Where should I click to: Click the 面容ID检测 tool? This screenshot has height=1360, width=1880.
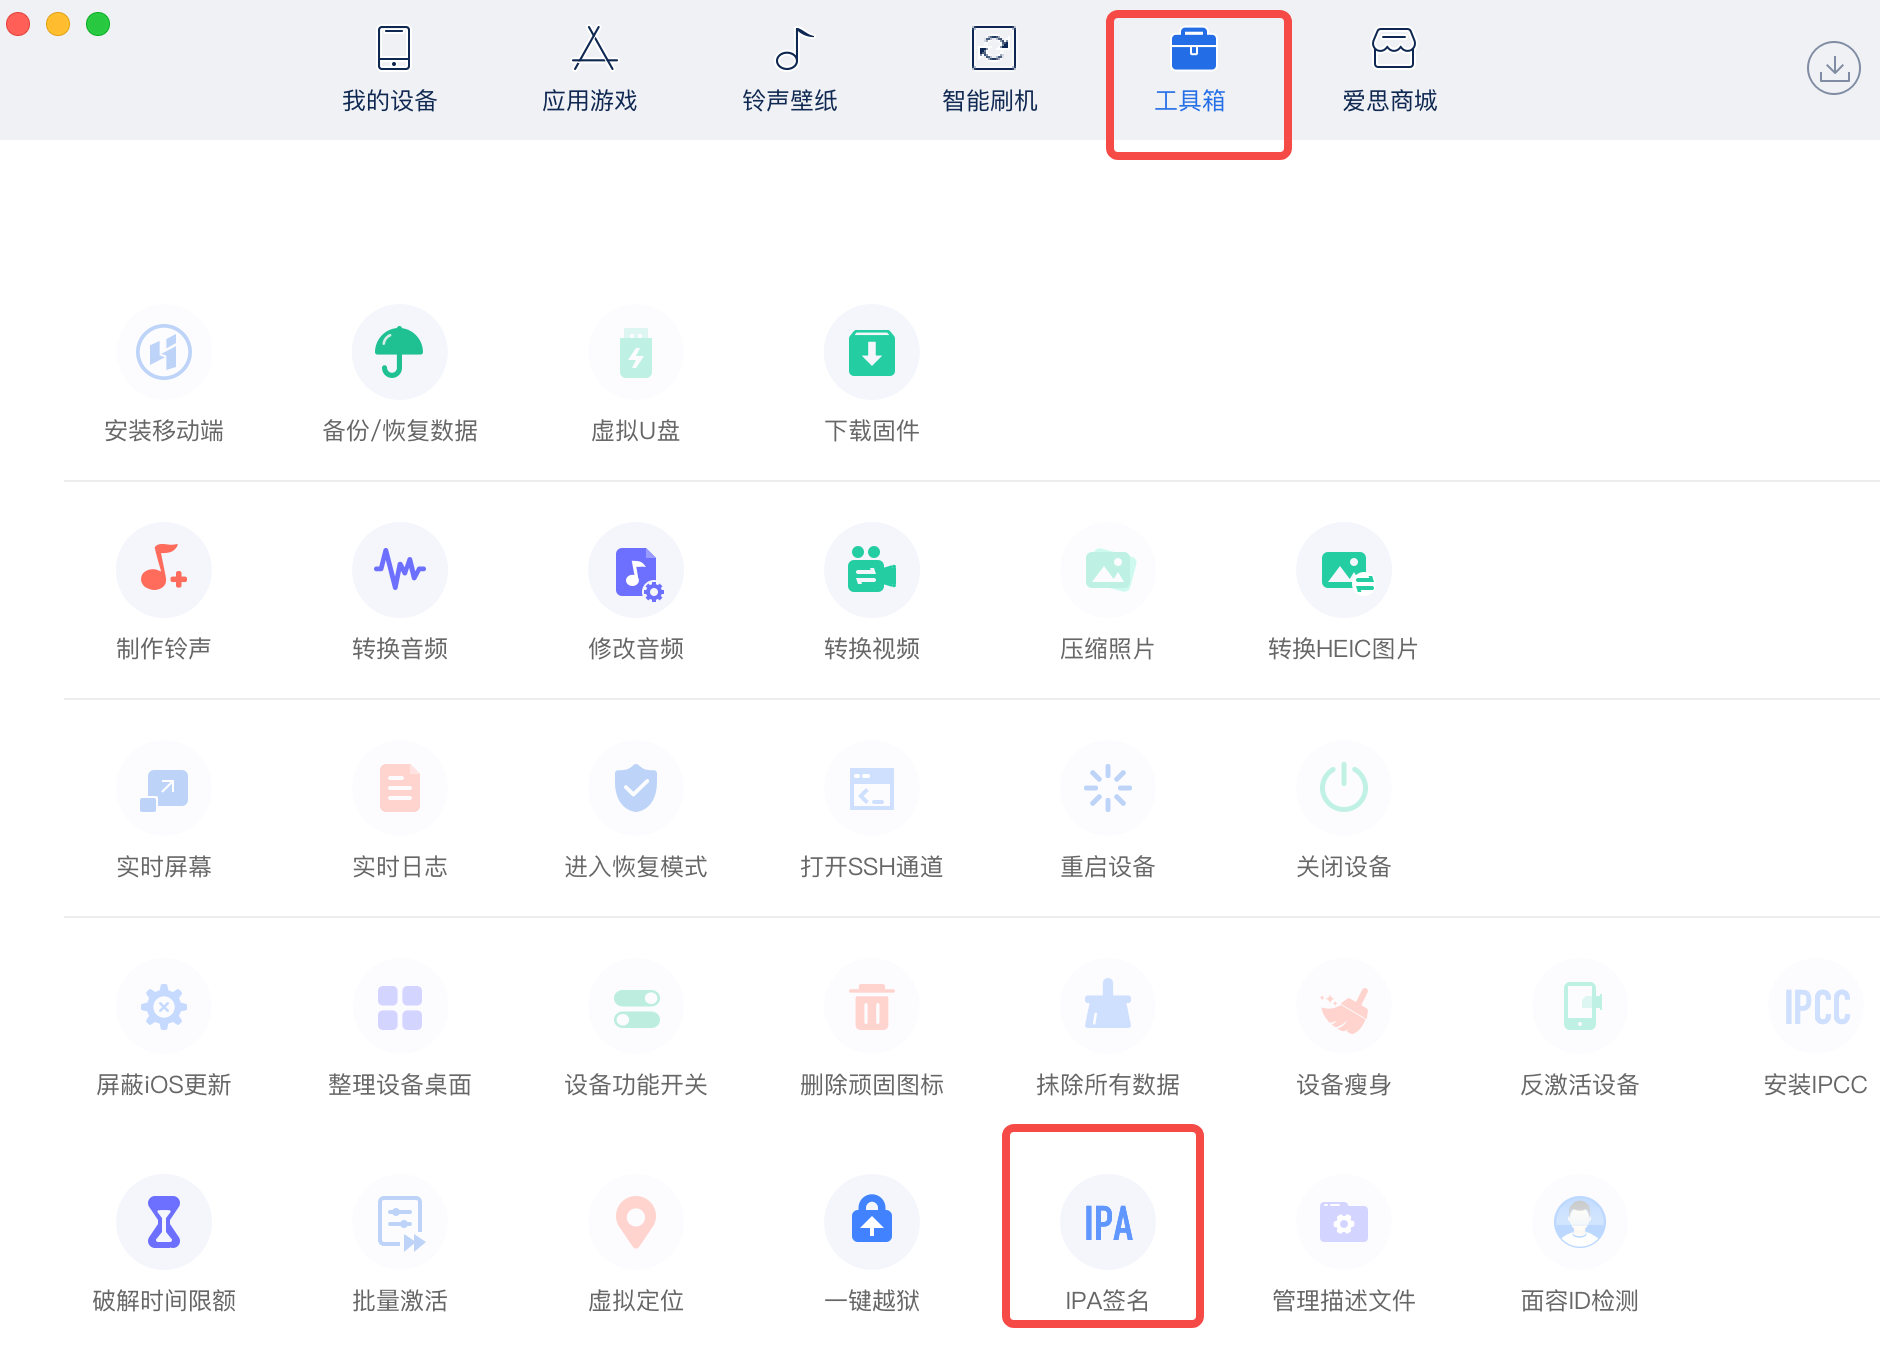1579,1223
